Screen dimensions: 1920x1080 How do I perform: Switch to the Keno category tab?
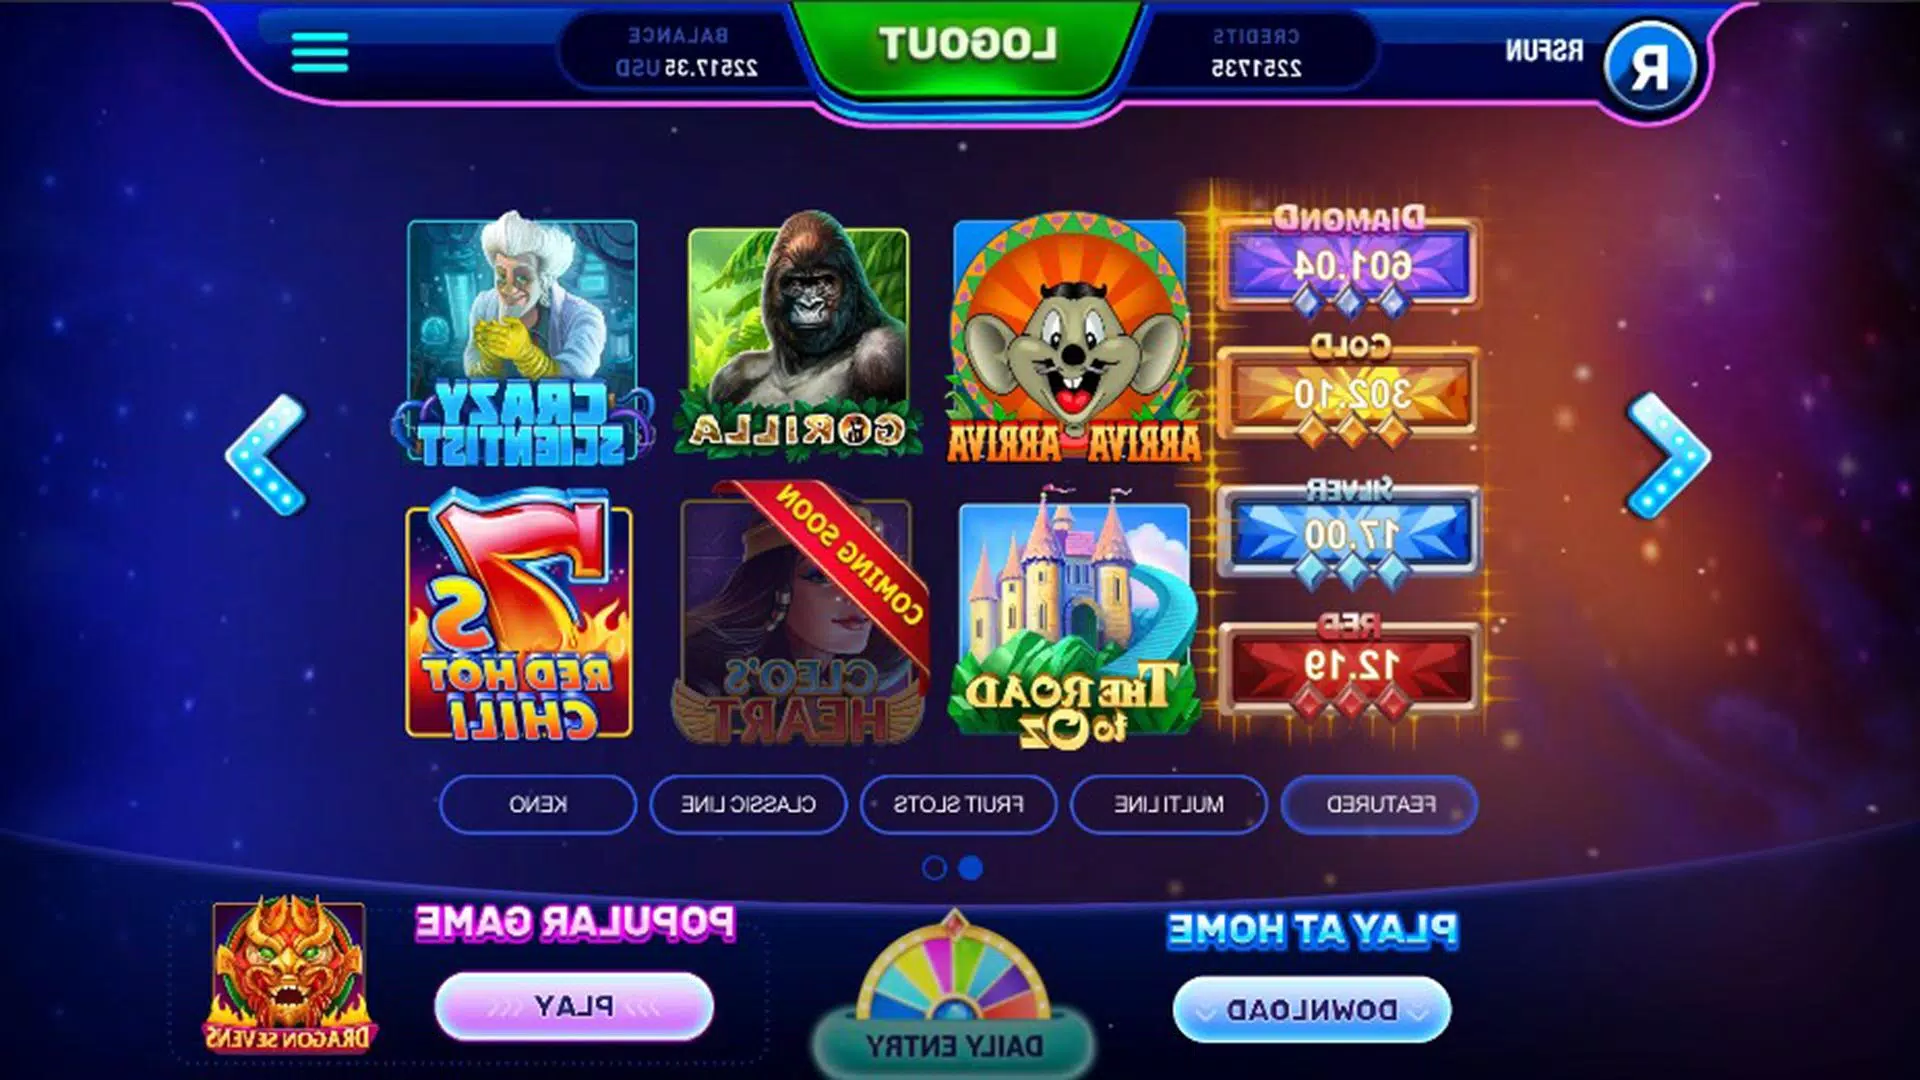click(538, 804)
